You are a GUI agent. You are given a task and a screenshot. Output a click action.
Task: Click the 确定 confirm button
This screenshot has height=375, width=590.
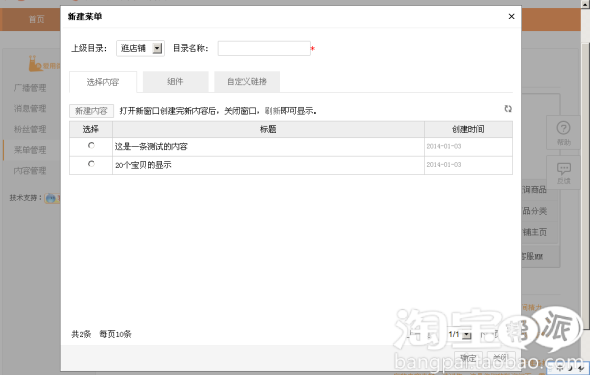tap(468, 357)
